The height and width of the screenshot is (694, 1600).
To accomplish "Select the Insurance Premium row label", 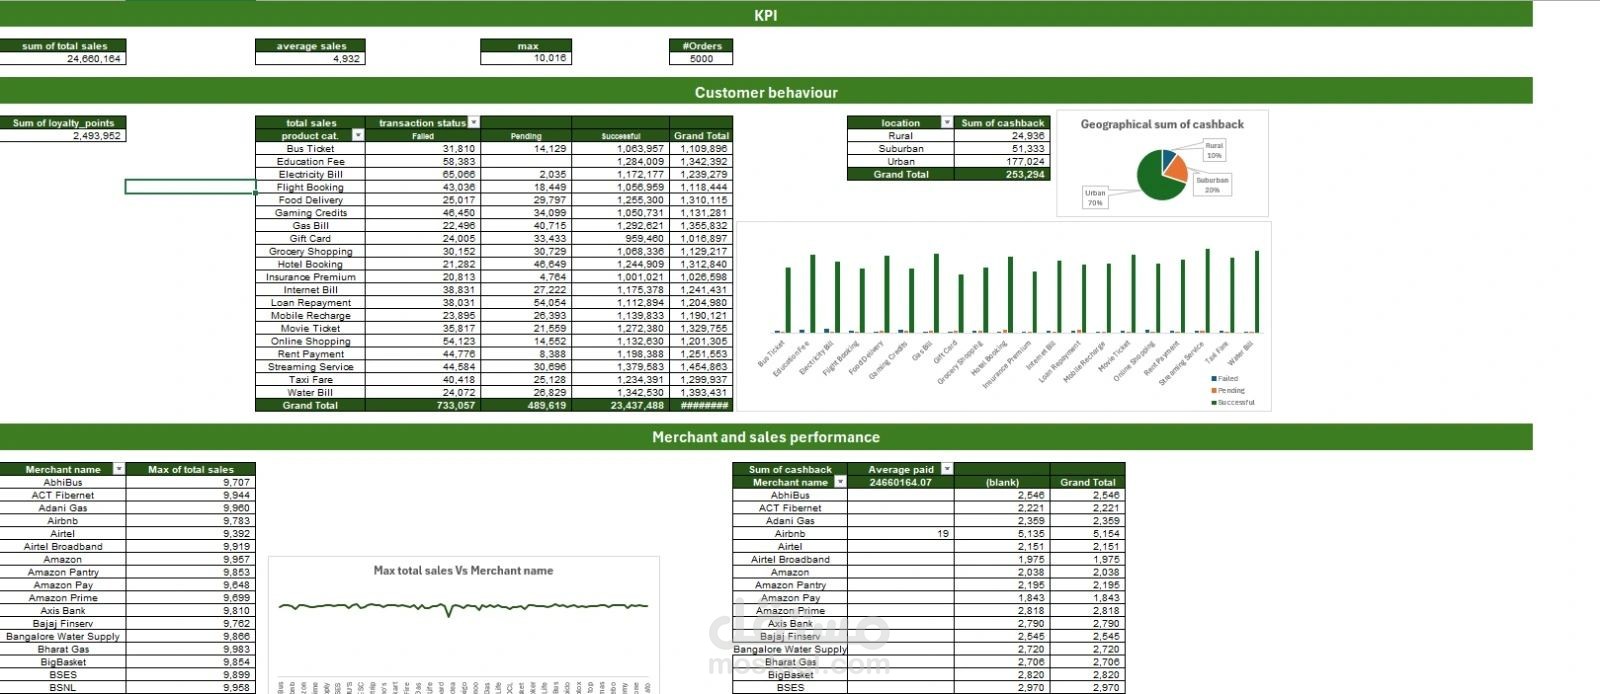I will click(x=310, y=277).
